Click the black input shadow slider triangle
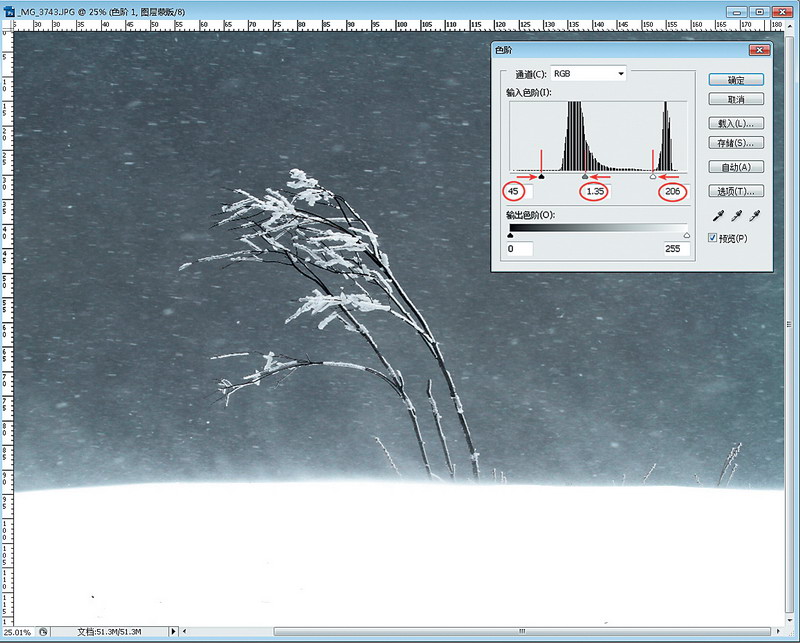The image size is (800, 643). [x=541, y=176]
